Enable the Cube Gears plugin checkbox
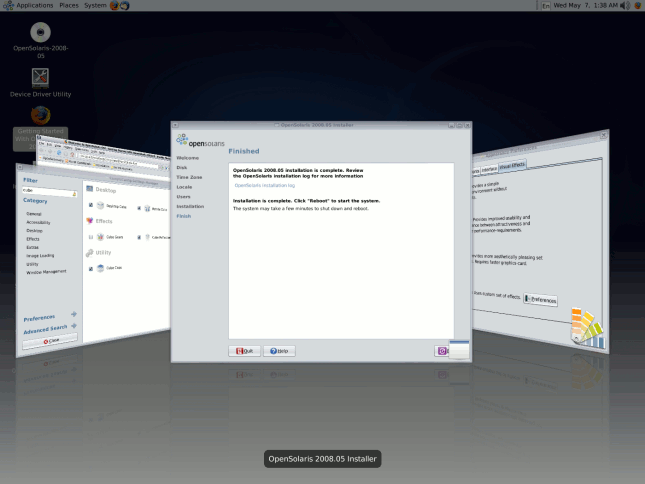645x484 pixels. 91,237
